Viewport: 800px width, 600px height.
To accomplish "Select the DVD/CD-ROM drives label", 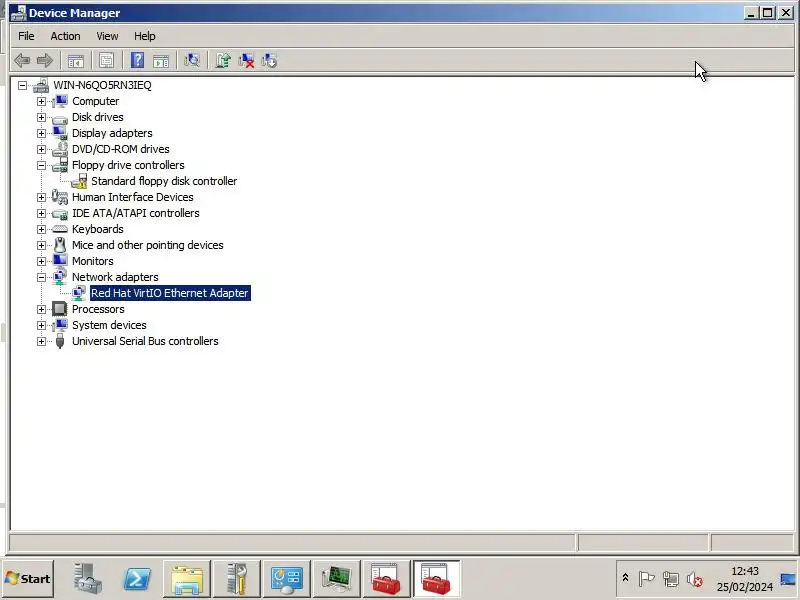I will click(x=120, y=149).
